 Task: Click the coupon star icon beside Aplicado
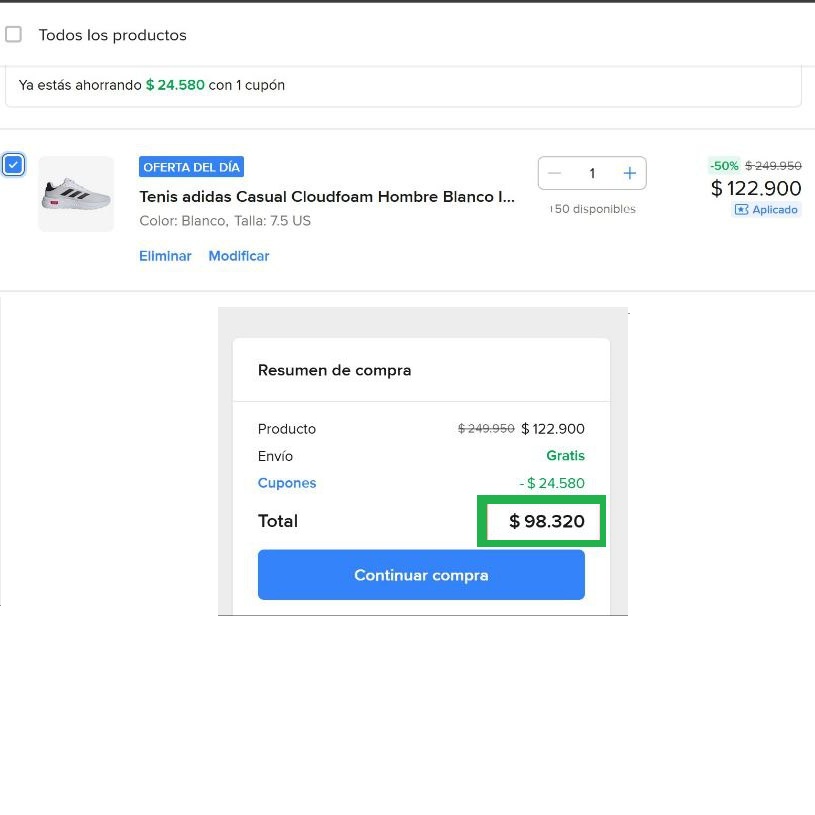pyautogui.click(x=741, y=209)
